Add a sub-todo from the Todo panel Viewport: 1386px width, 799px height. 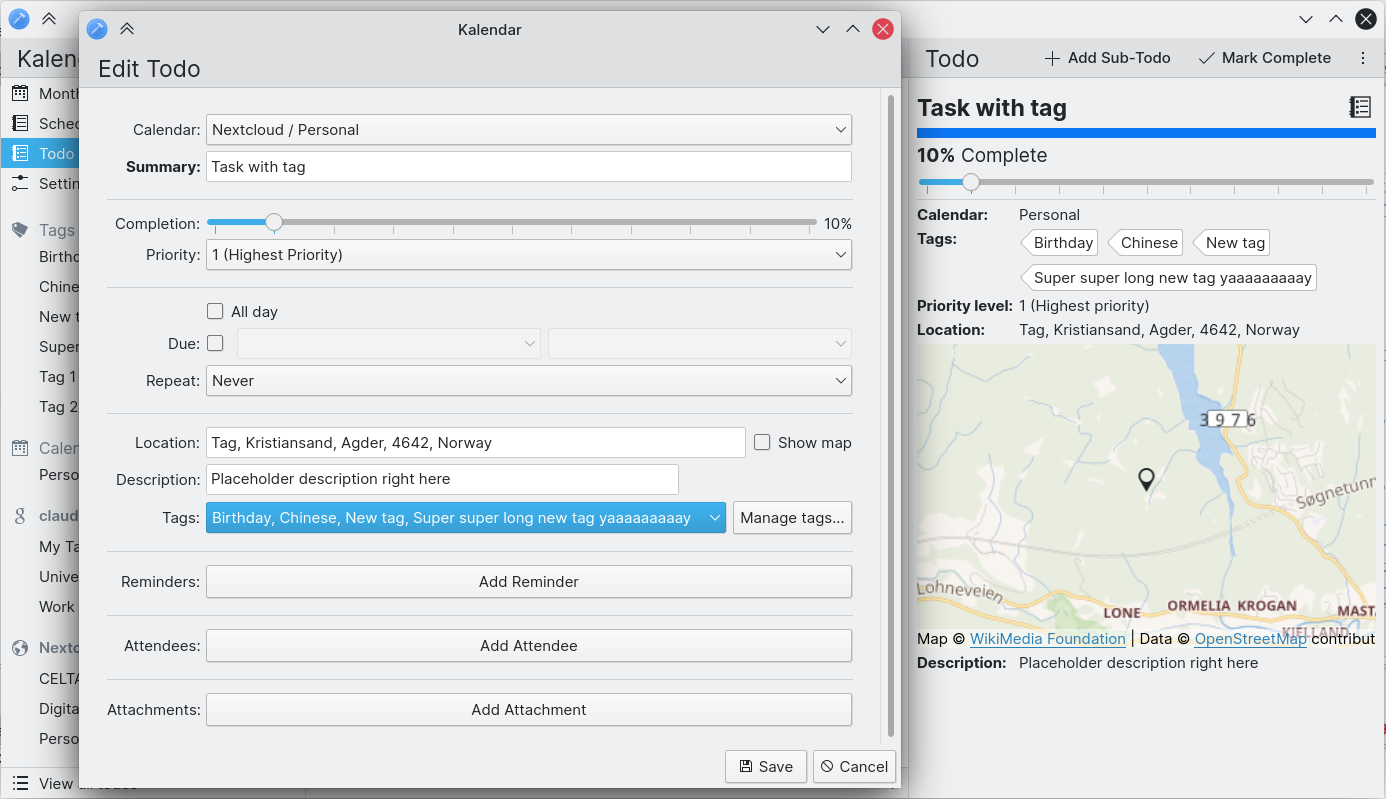[1107, 58]
